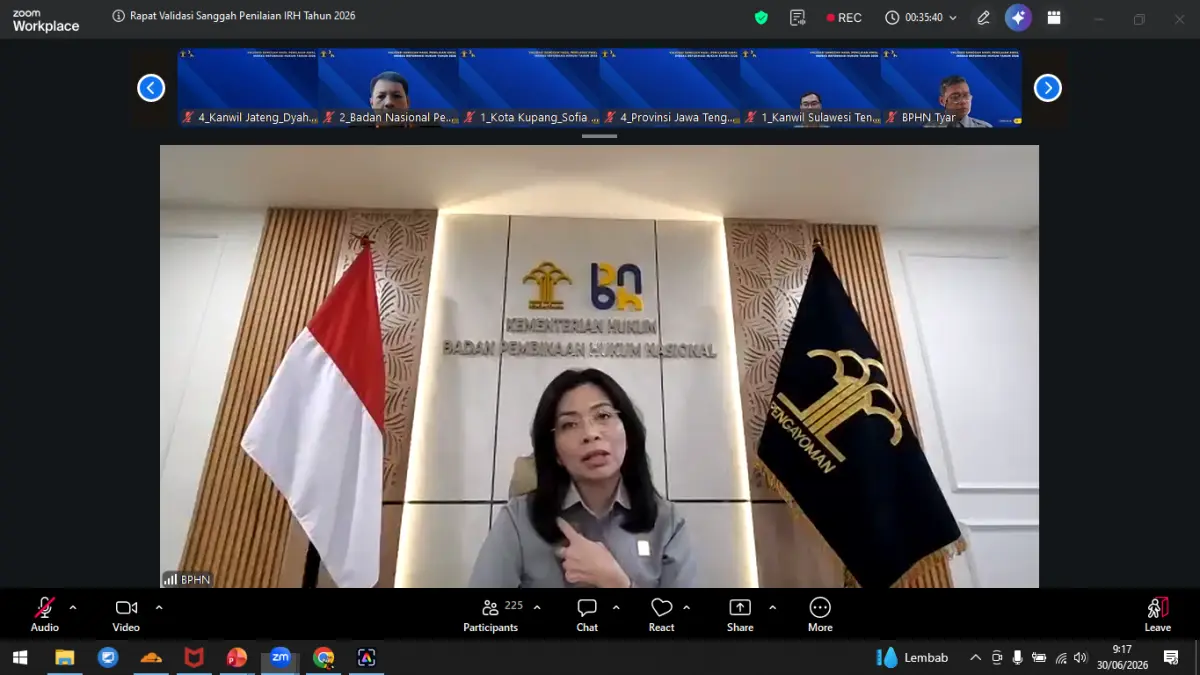Expand the audio options chevron
Viewport: 1200px width, 675px height.
point(72,607)
